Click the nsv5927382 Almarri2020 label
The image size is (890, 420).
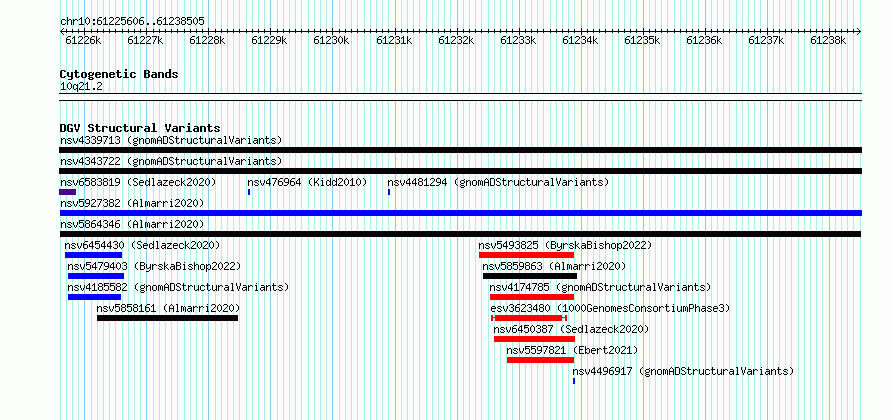click(x=132, y=203)
